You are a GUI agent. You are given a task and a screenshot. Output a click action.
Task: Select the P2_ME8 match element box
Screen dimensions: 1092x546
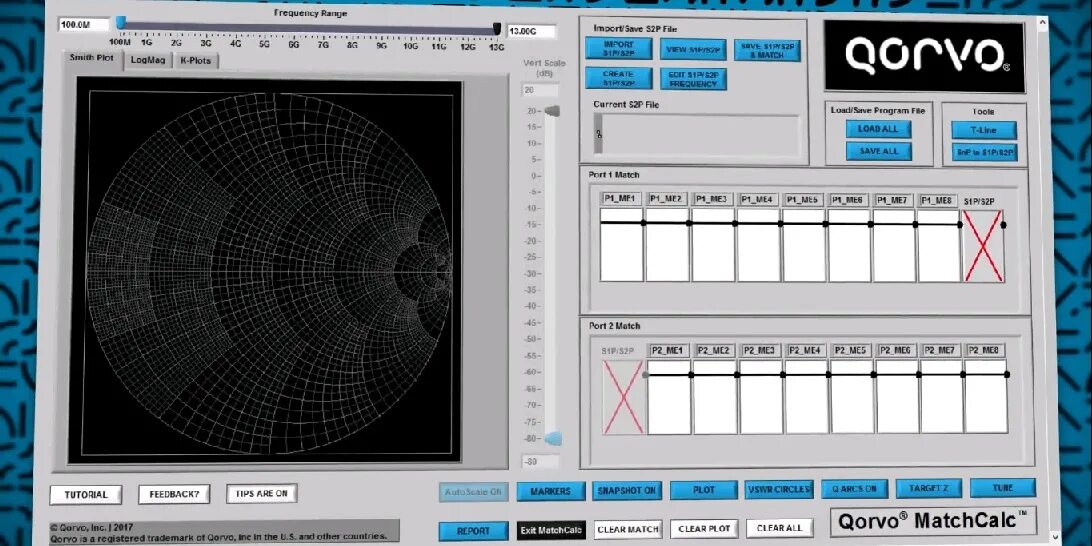click(986, 396)
